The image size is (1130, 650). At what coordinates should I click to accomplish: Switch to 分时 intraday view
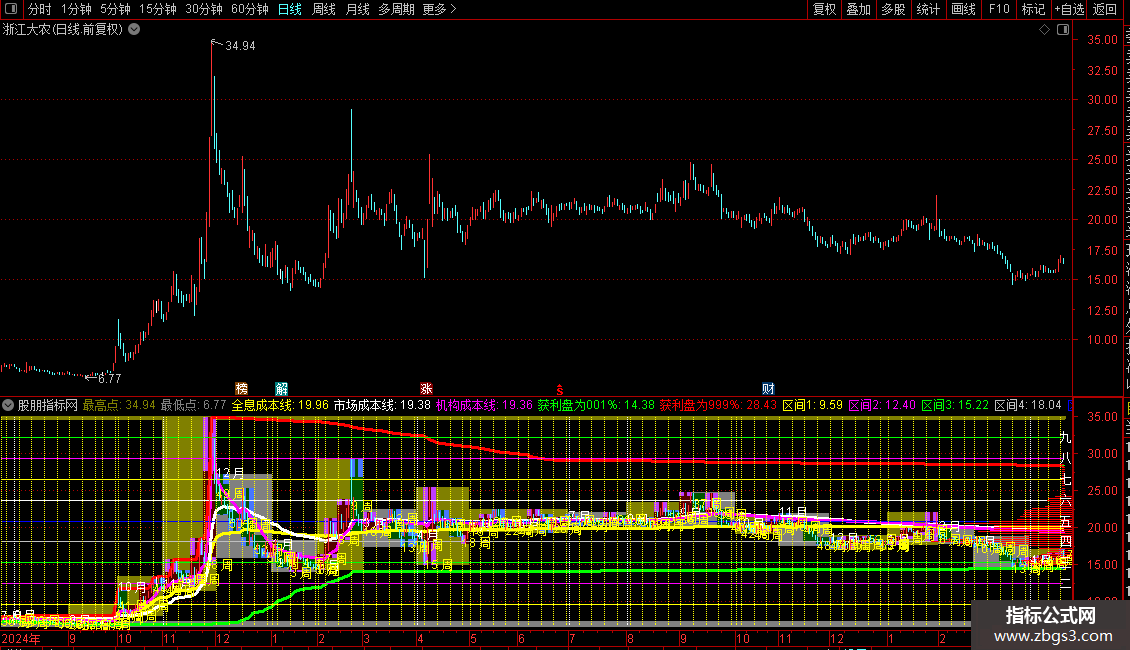(39, 10)
